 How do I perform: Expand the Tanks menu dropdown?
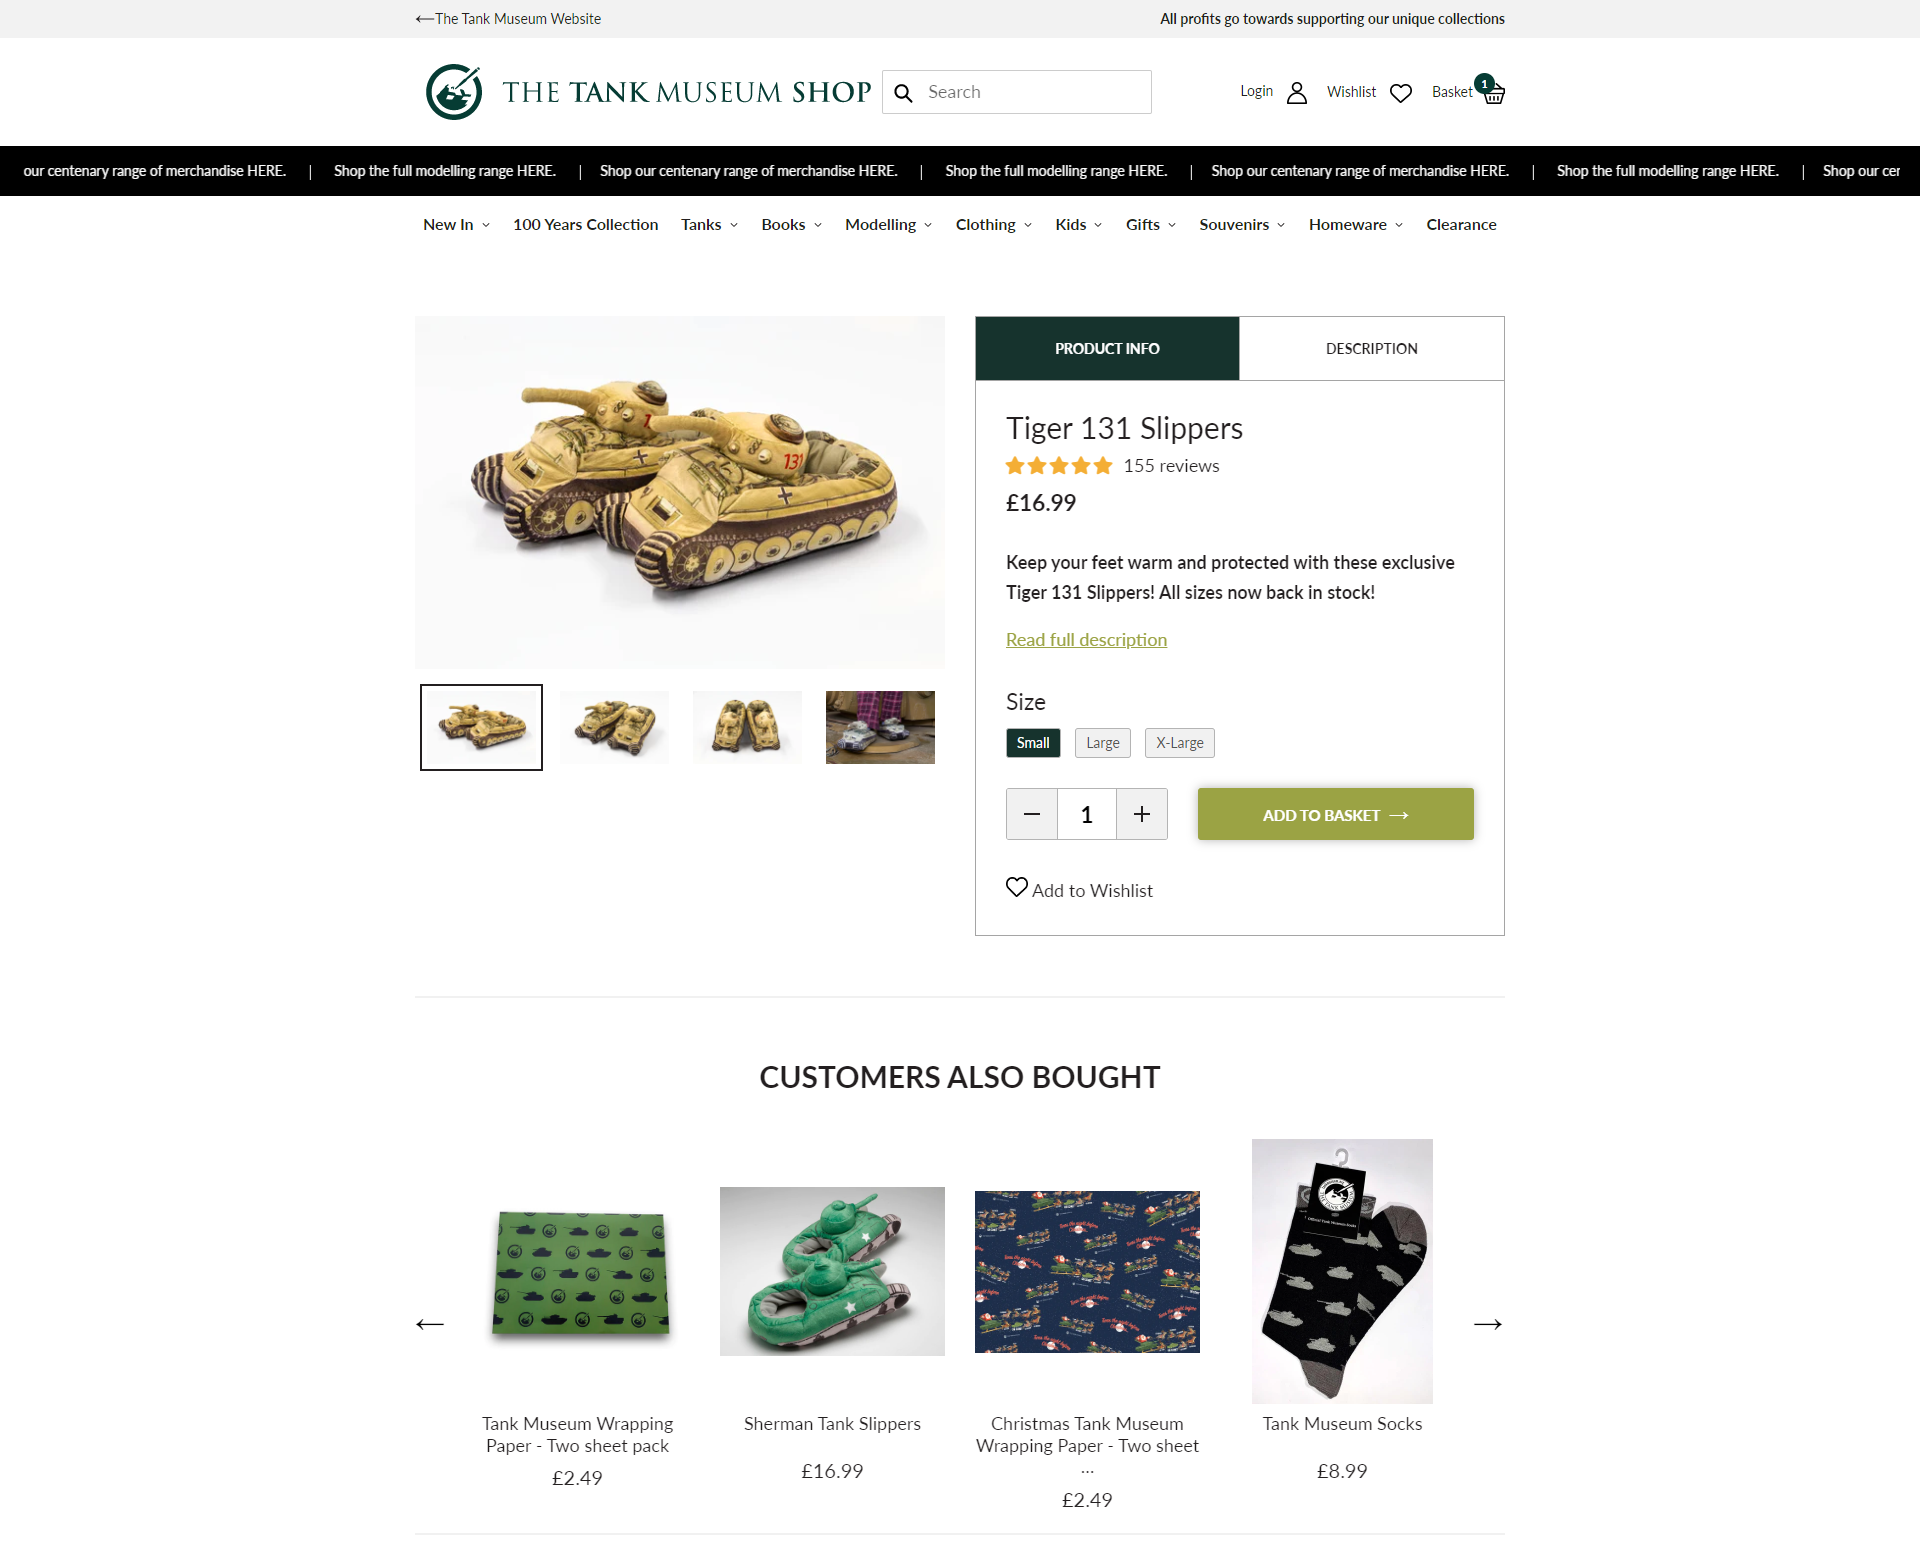pyautogui.click(x=710, y=225)
